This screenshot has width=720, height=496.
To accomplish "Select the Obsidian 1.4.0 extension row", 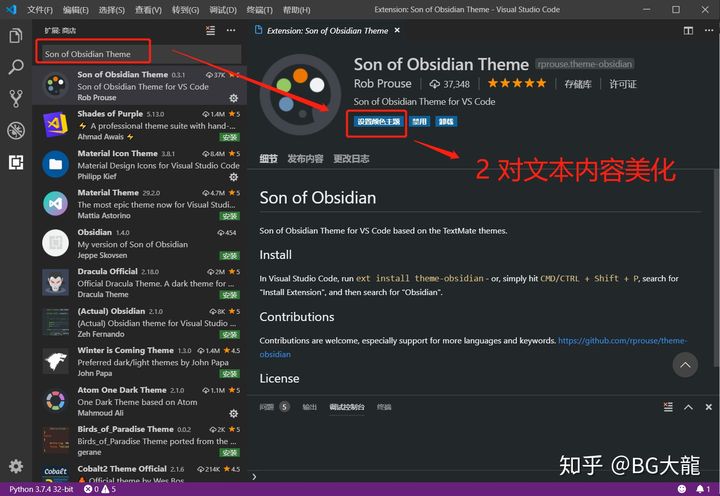I will 140,243.
